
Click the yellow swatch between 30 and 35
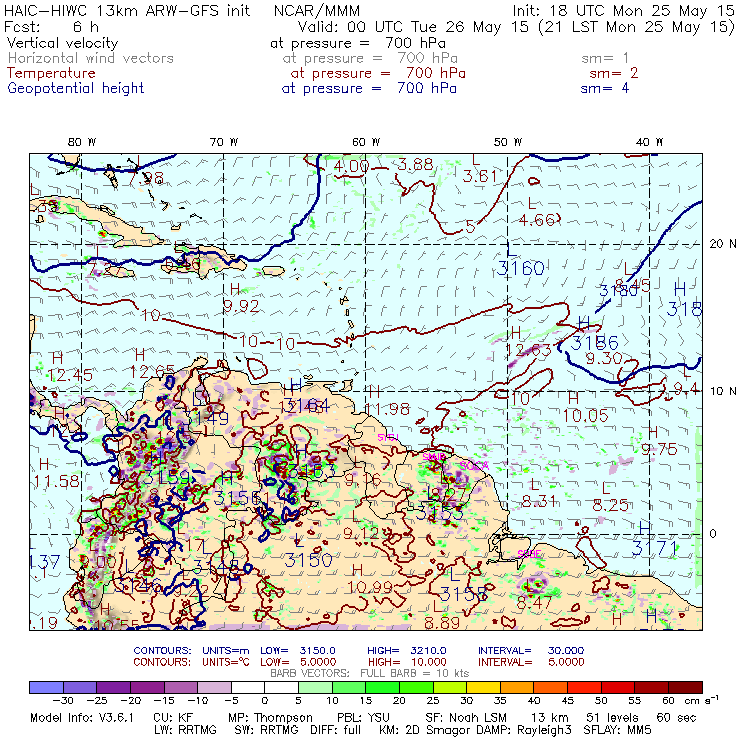click(x=483, y=687)
